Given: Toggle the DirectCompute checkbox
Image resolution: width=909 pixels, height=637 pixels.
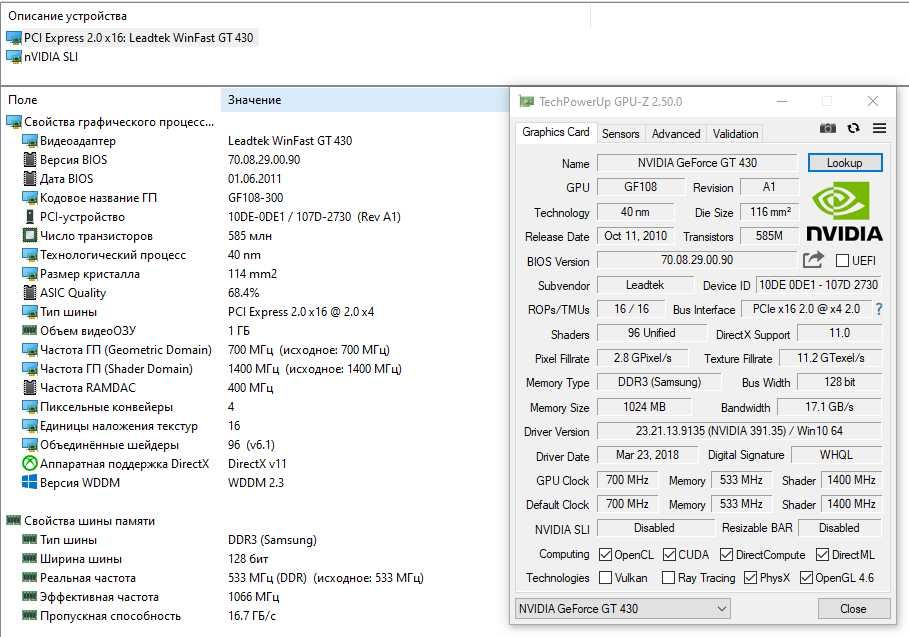Looking at the screenshot, I should [726, 555].
